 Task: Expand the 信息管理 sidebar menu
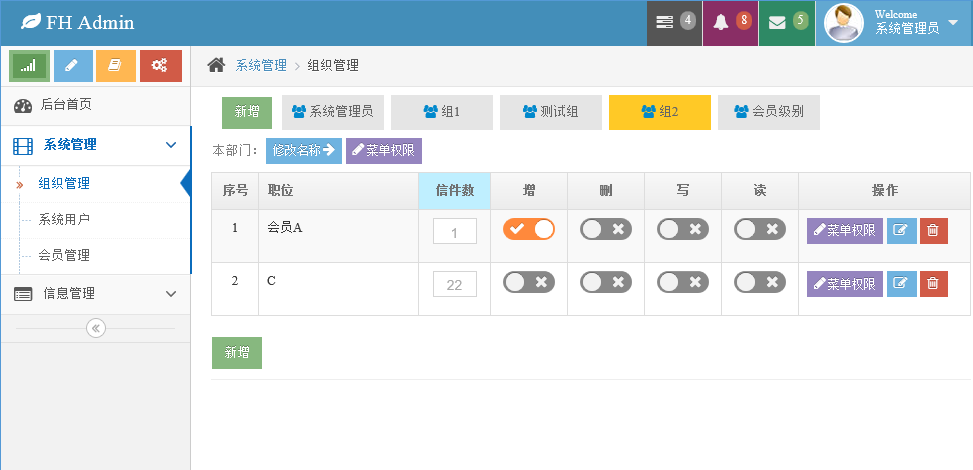click(x=96, y=294)
